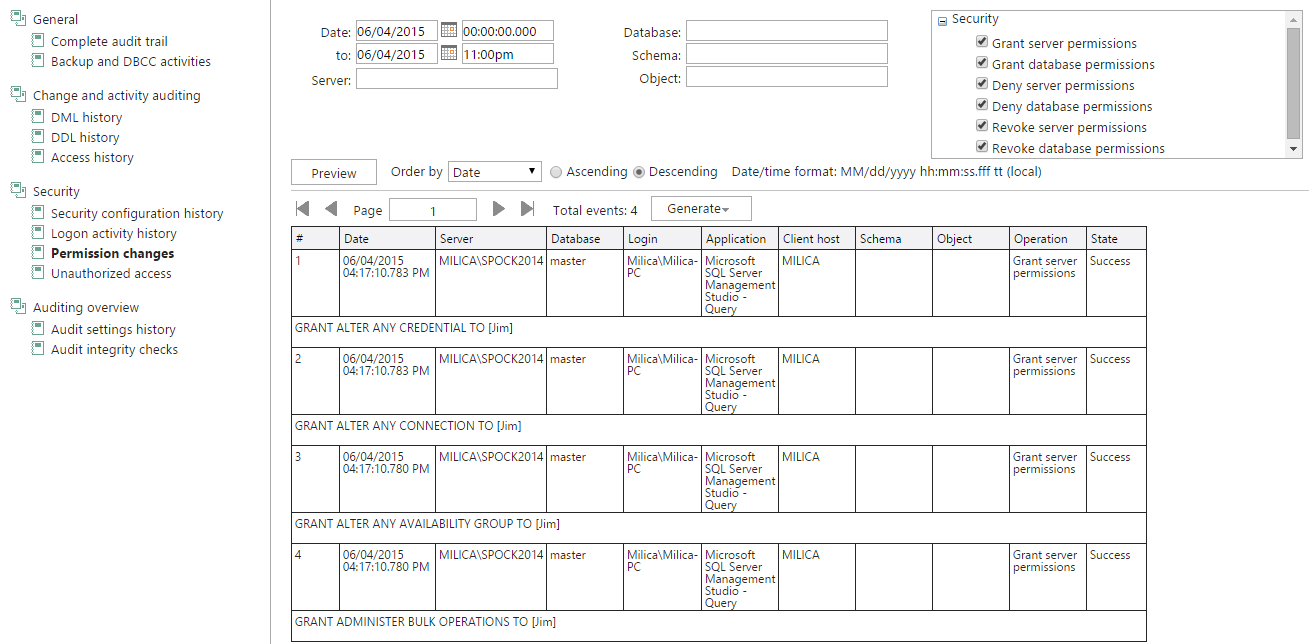1309x644 pixels.
Task: Open Backup and DBCC activities report
Action: (131, 61)
